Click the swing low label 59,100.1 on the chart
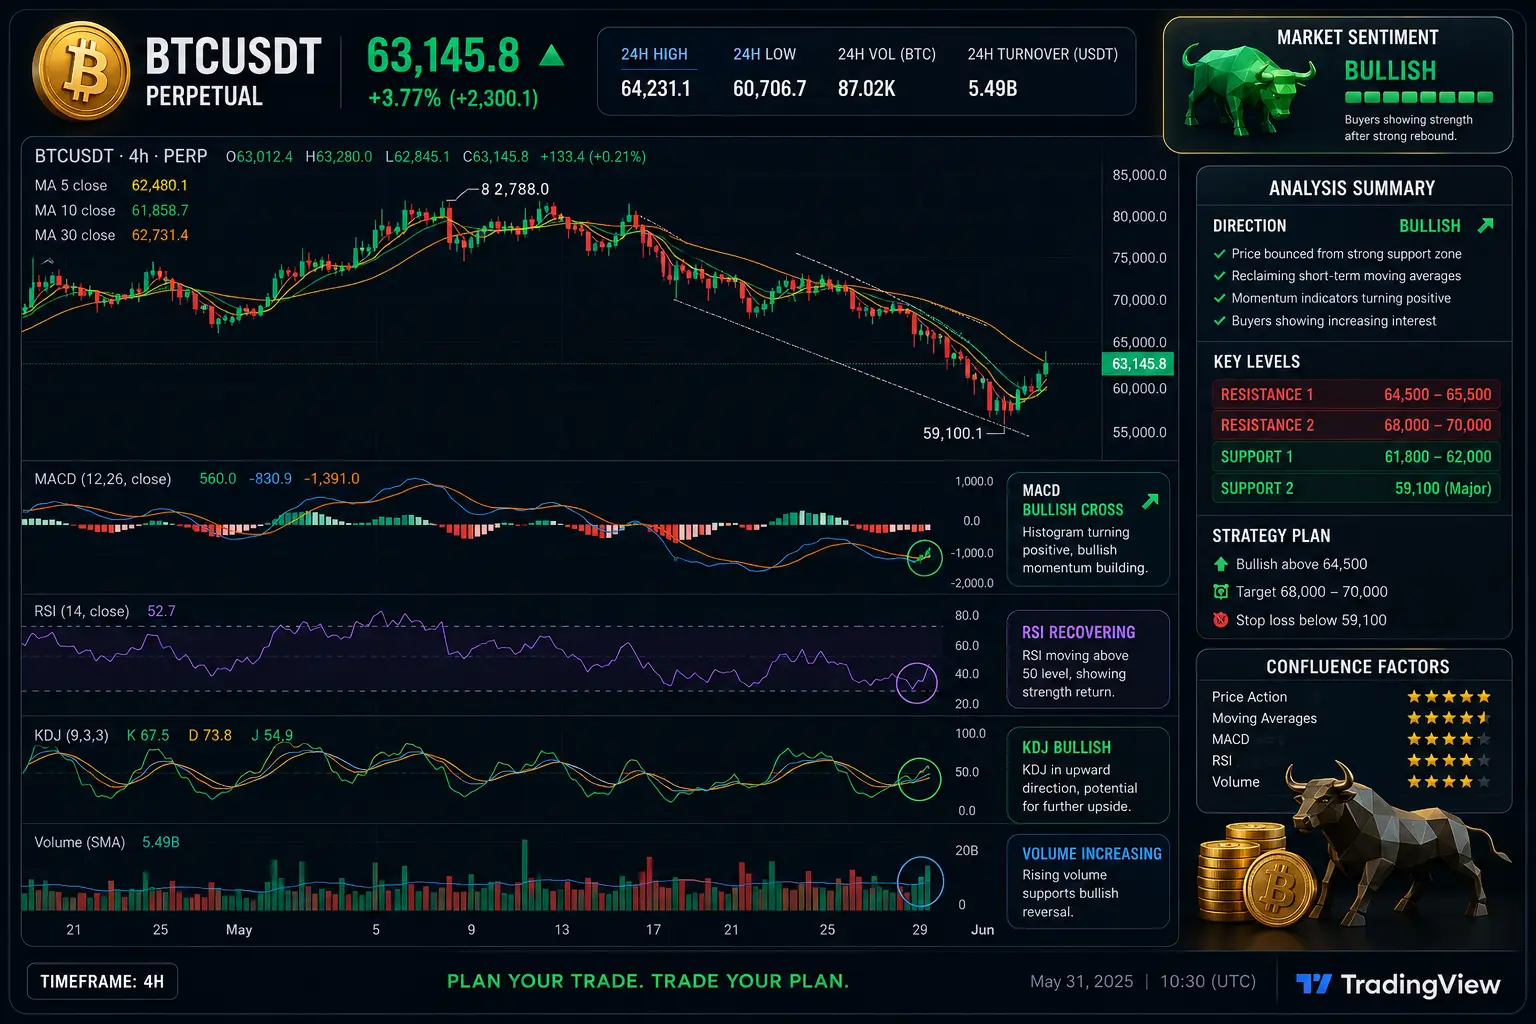Screen dimensions: 1536x1024 [x=953, y=434]
